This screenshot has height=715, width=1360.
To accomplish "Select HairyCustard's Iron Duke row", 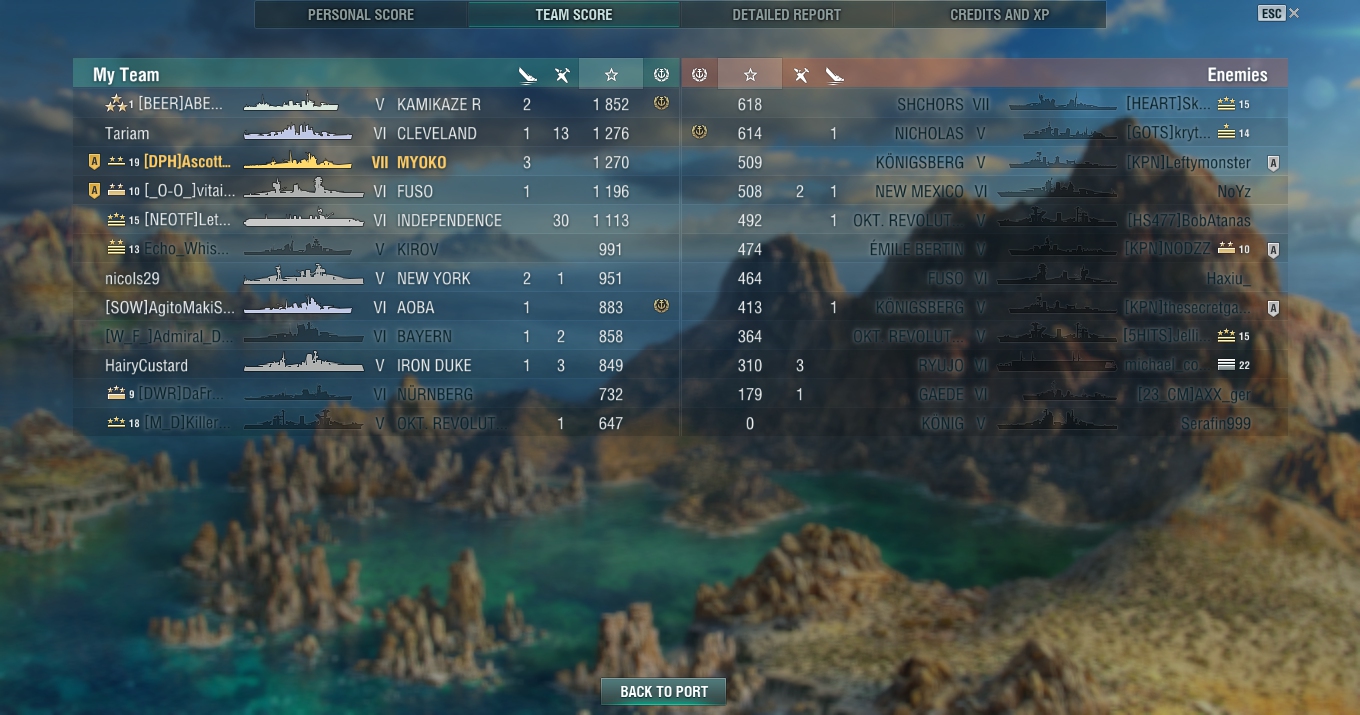I will [x=376, y=365].
